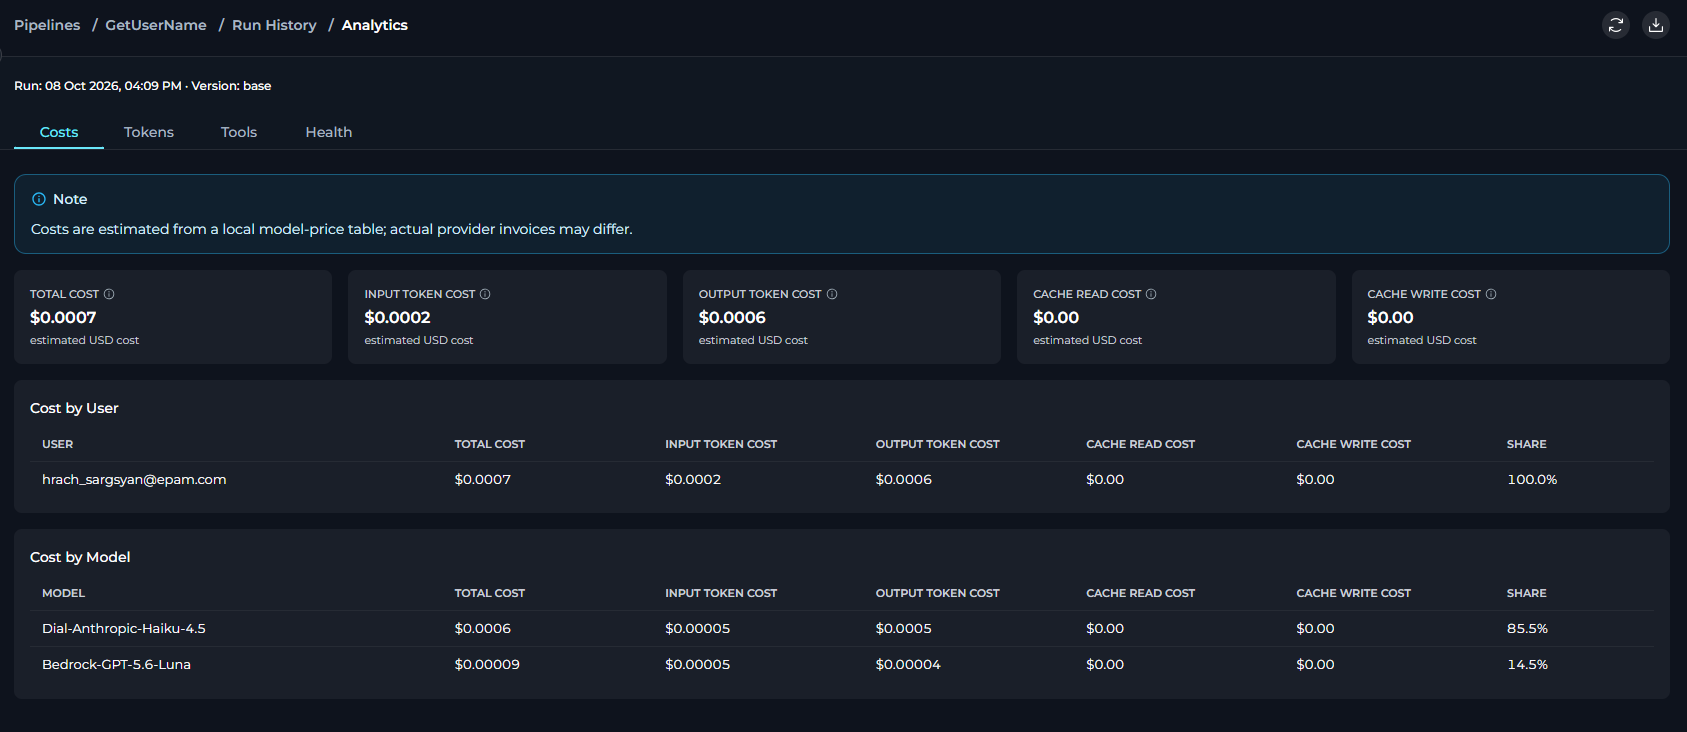Click the Note info icon in banner
1687x732 pixels.
pos(39,199)
